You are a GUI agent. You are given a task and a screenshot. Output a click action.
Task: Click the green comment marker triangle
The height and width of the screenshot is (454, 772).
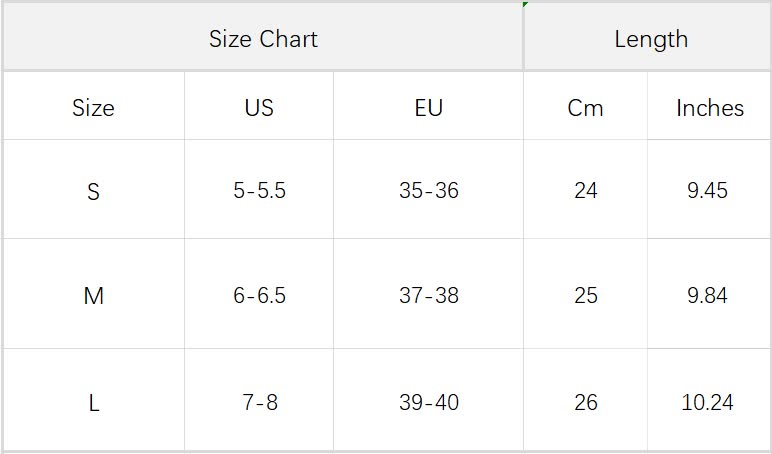point(525,5)
